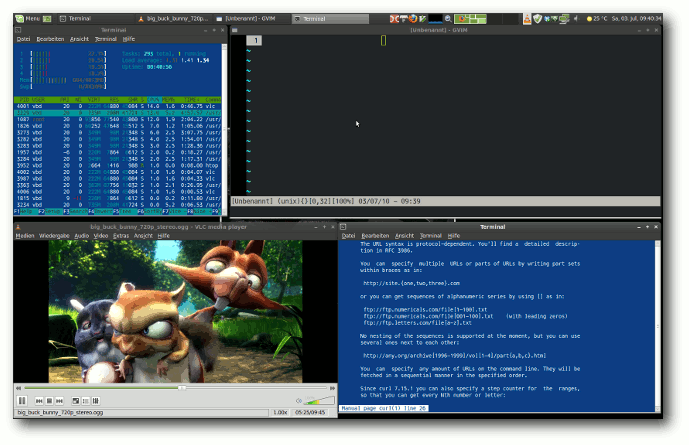Skip to next track in VLC

click(x=59, y=401)
